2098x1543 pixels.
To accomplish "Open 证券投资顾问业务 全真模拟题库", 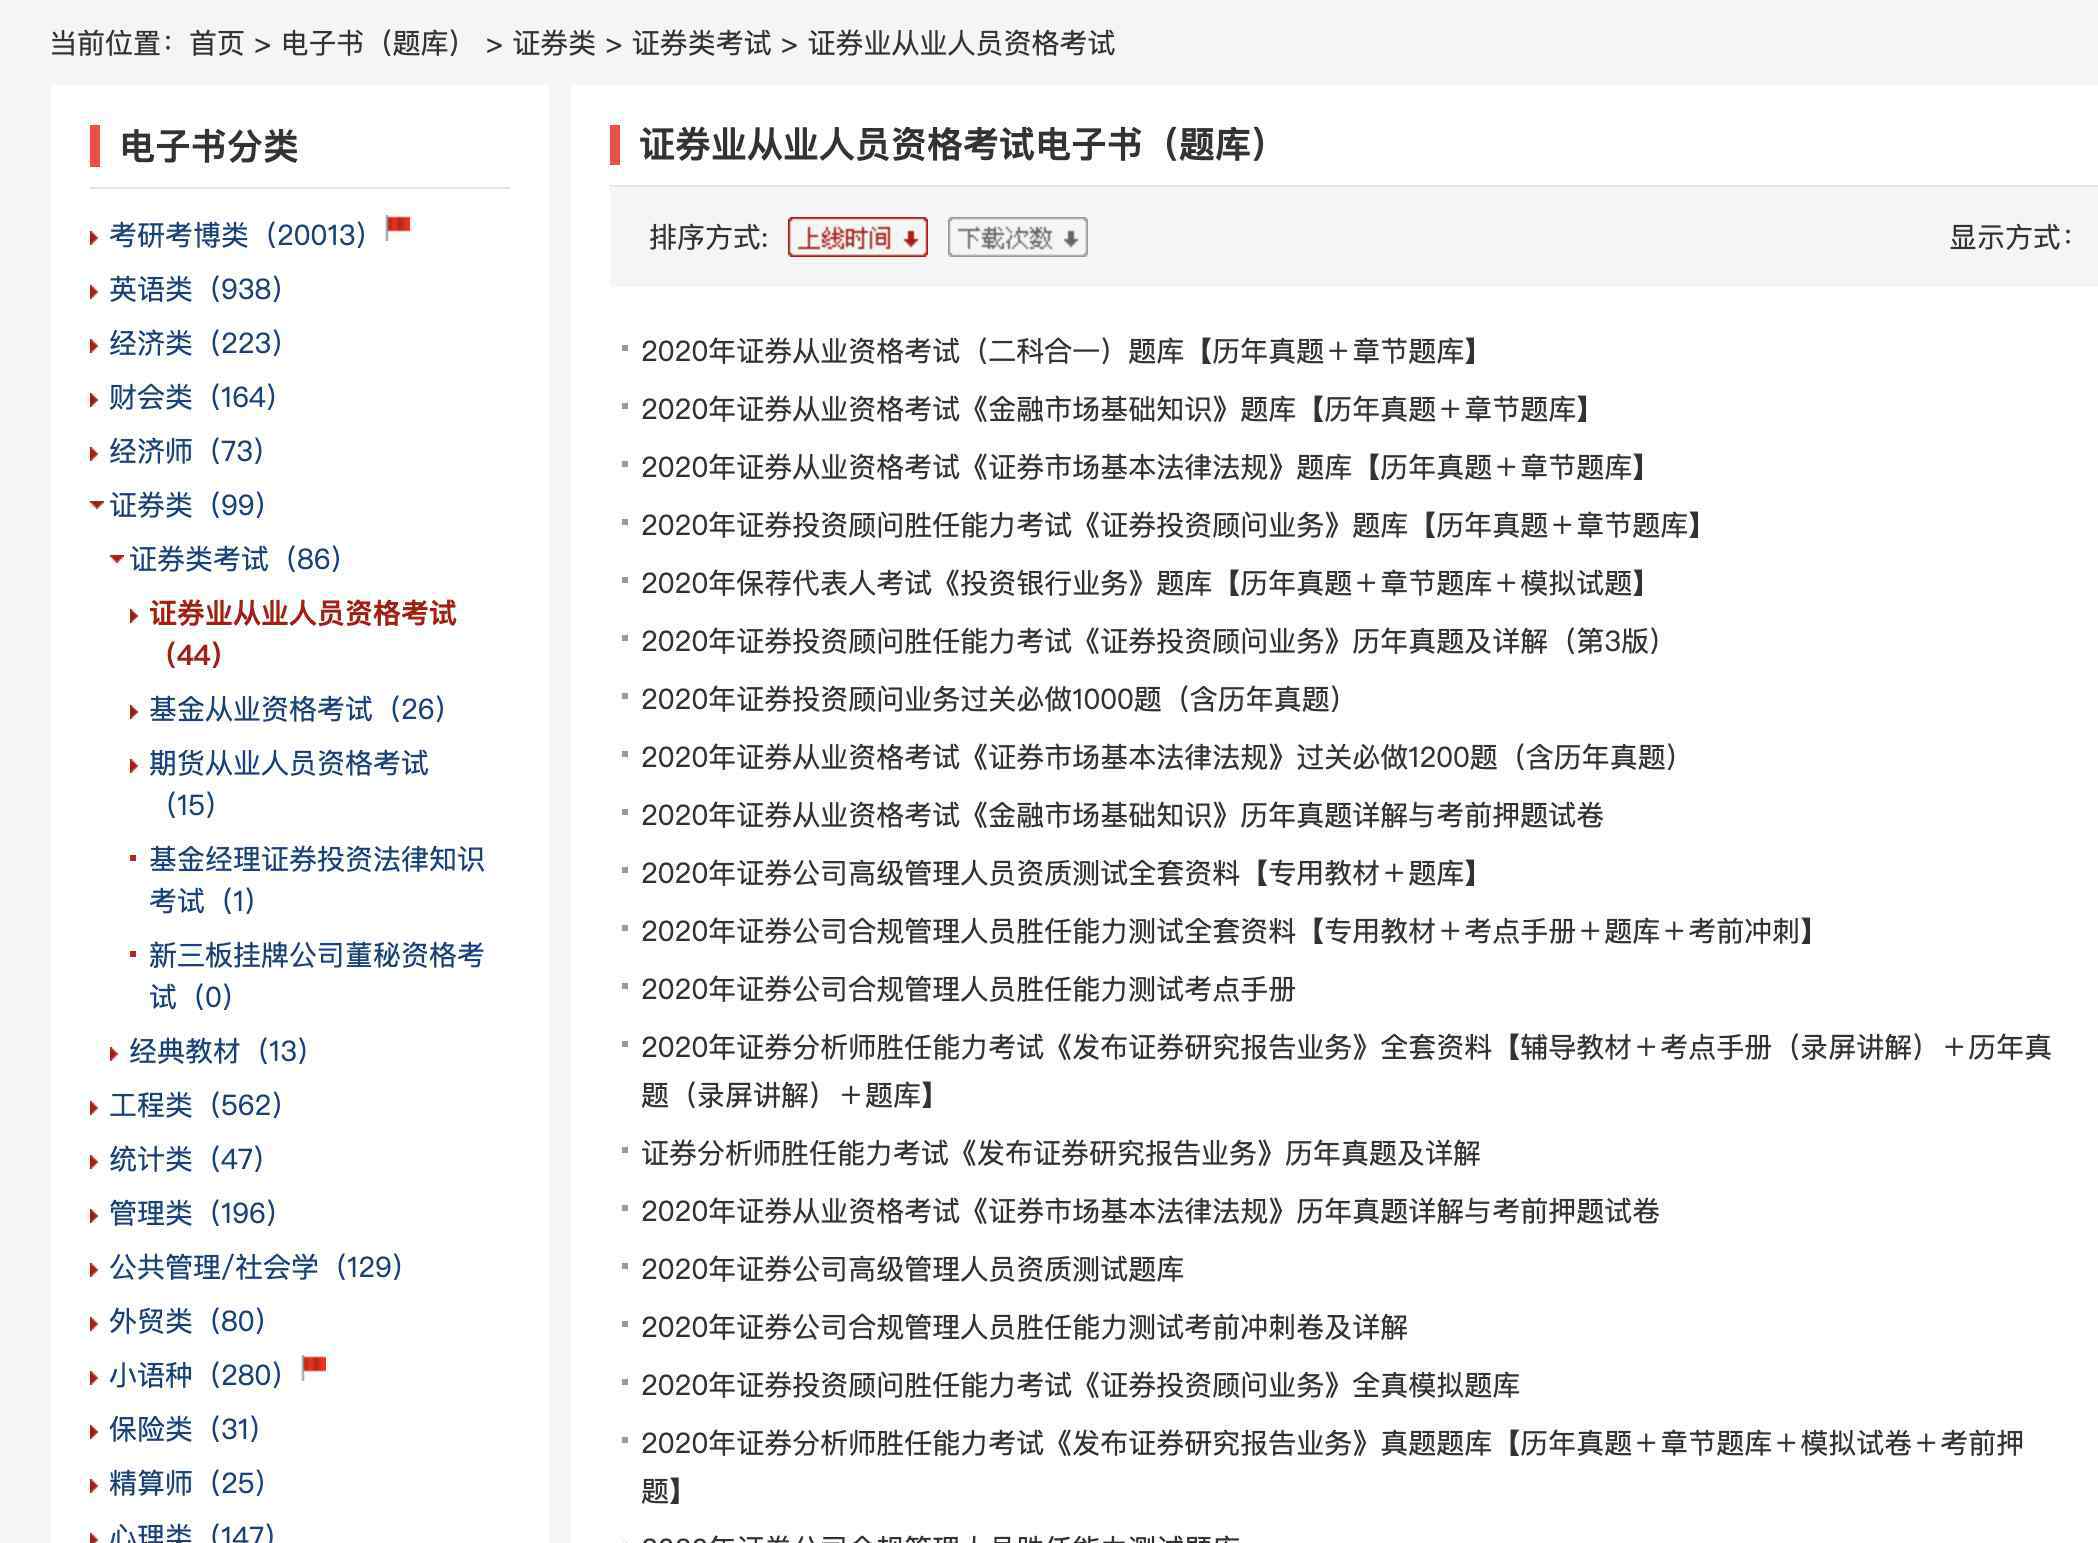I will click(1080, 1385).
